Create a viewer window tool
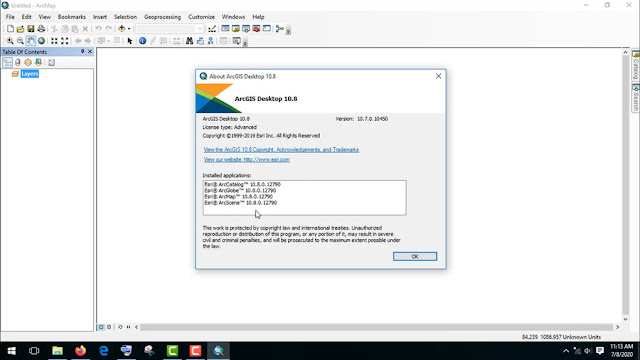The width and height of the screenshot is (640, 360). [x=236, y=41]
